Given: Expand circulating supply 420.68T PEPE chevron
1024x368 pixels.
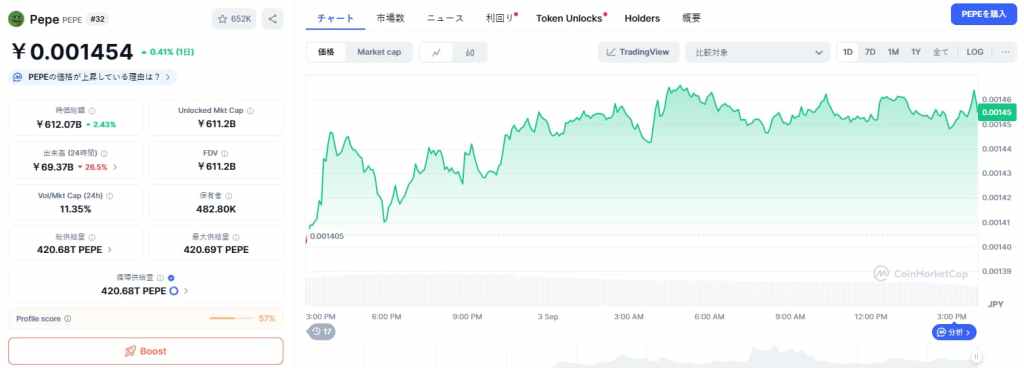Looking at the screenshot, I should (186, 291).
